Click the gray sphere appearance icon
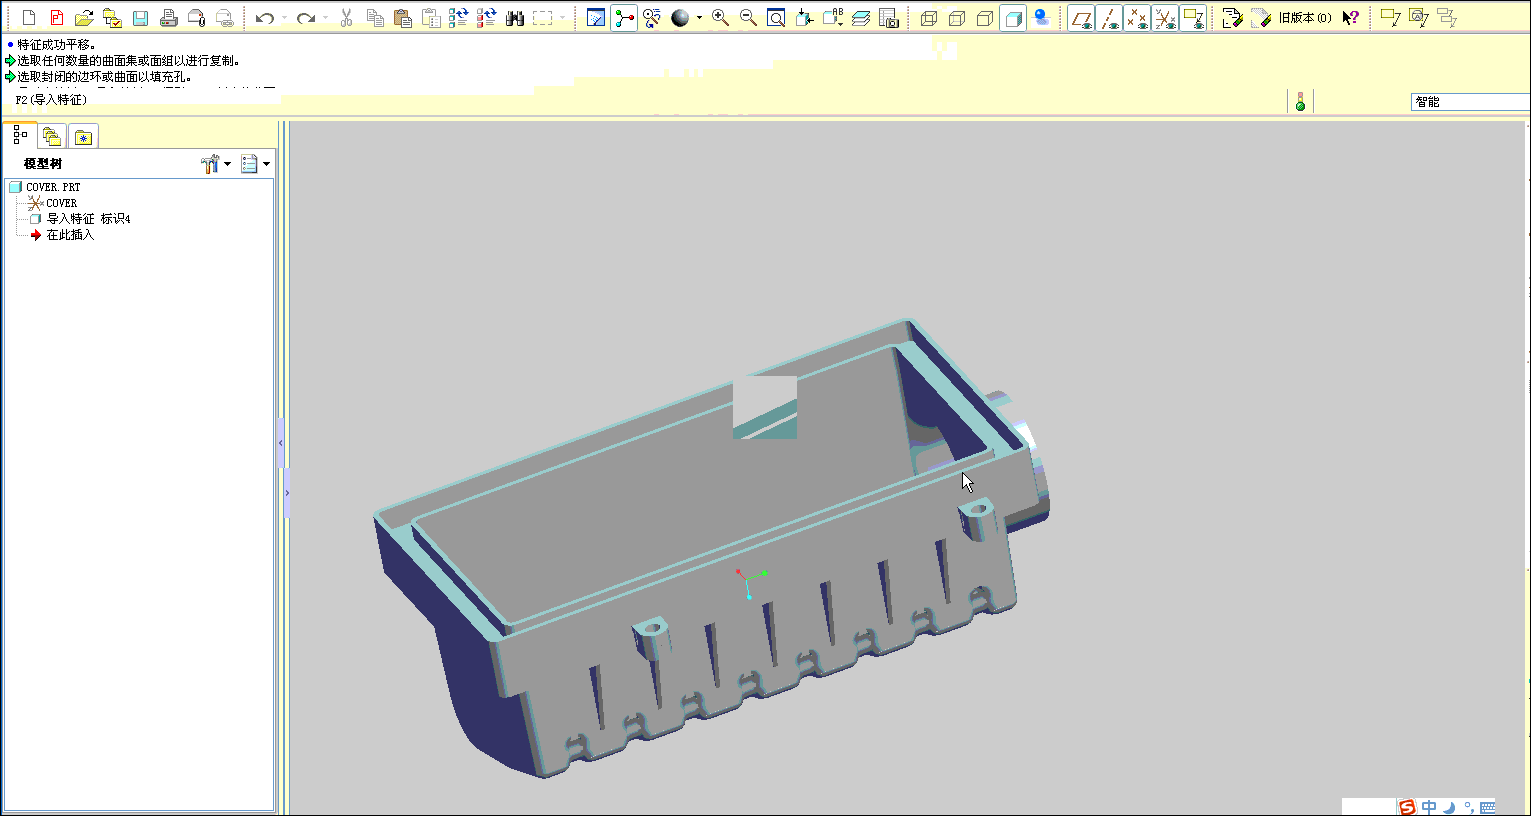Image resolution: width=1531 pixels, height=816 pixels. (x=680, y=18)
